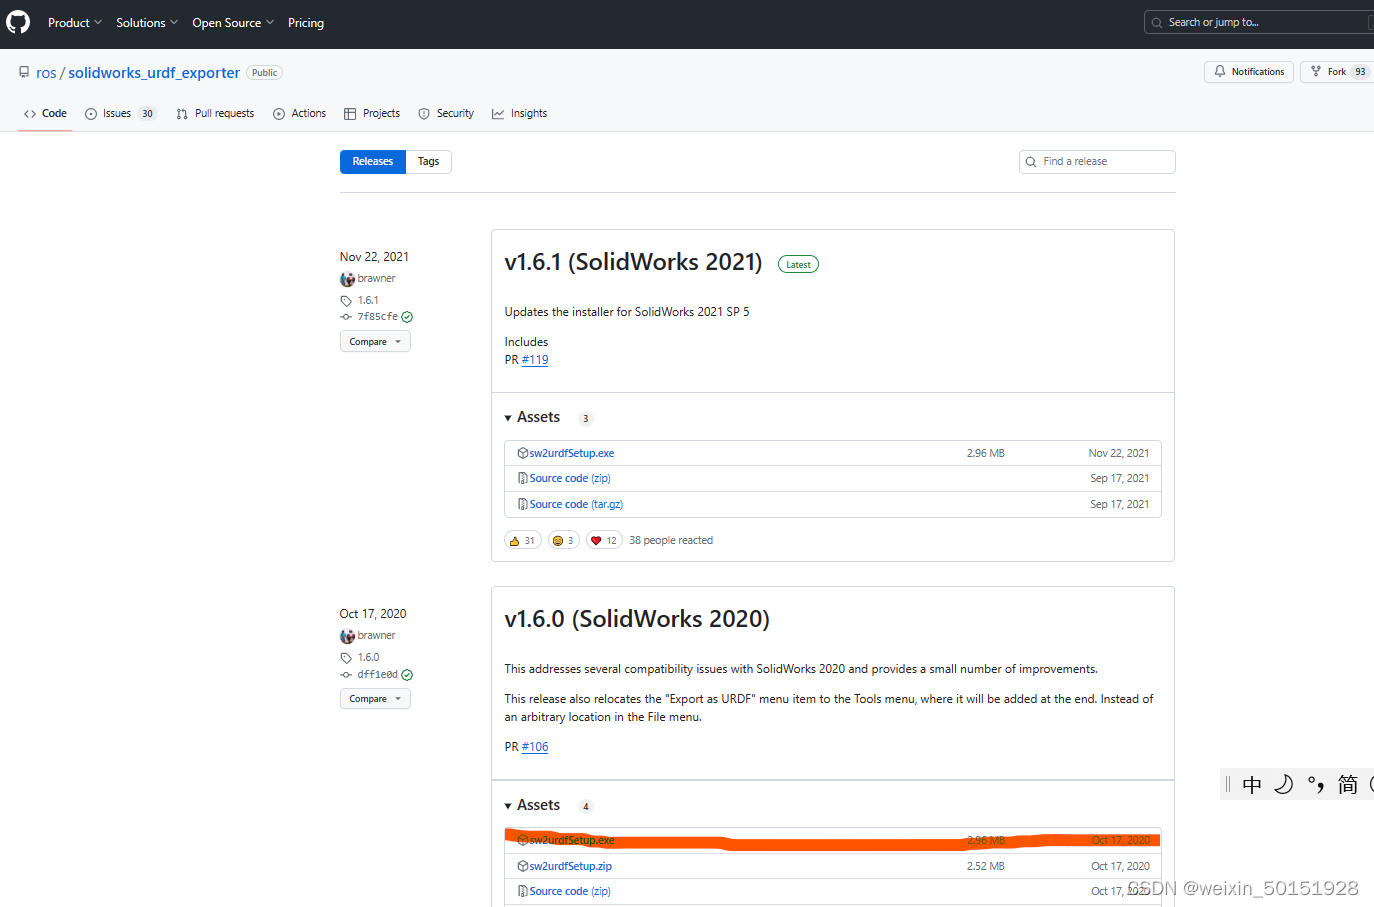
Task: Click the Notifications button
Action: 1249,72
